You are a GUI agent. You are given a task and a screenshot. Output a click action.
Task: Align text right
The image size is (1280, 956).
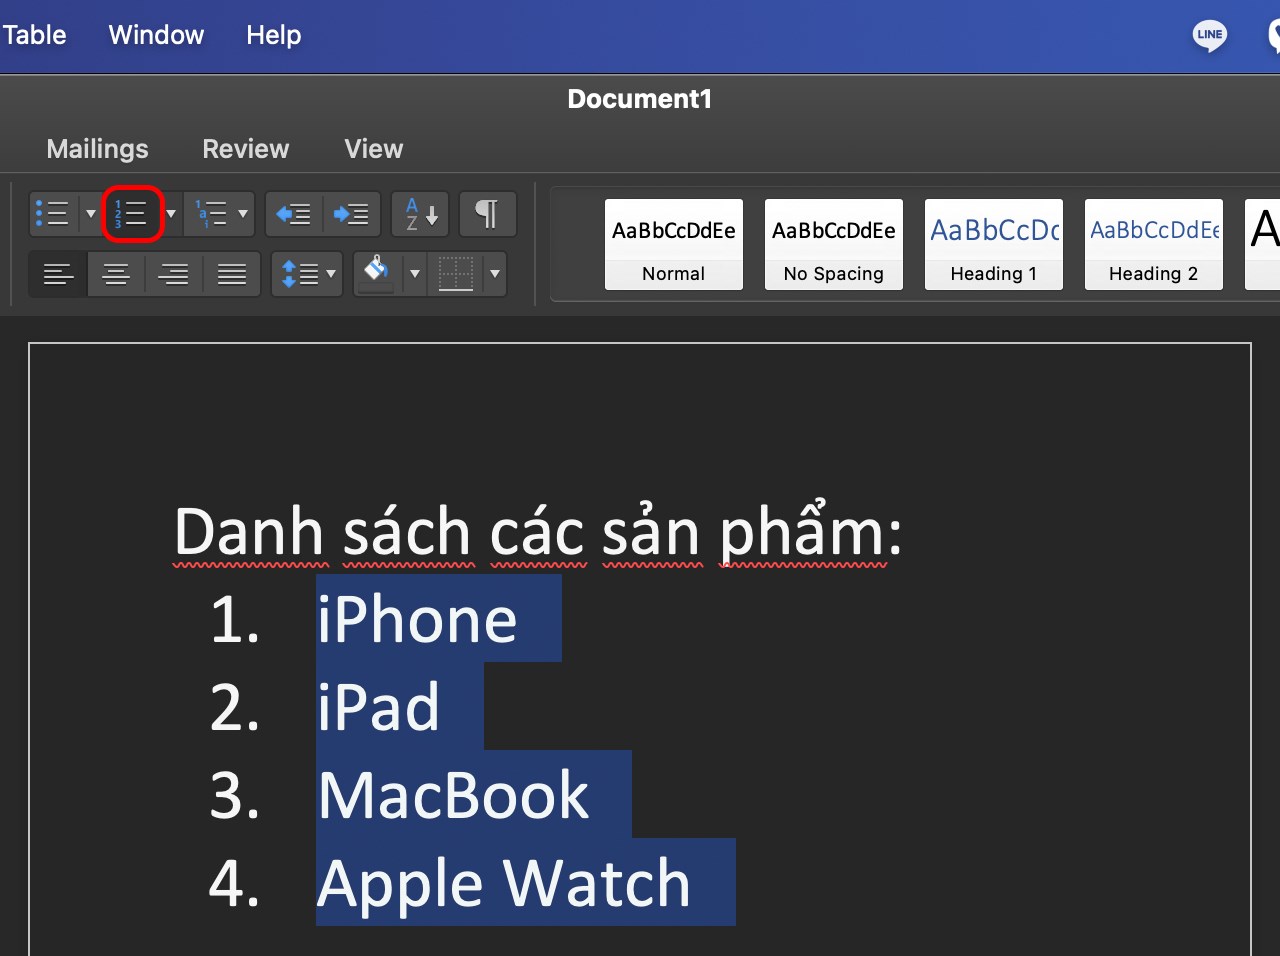(174, 273)
